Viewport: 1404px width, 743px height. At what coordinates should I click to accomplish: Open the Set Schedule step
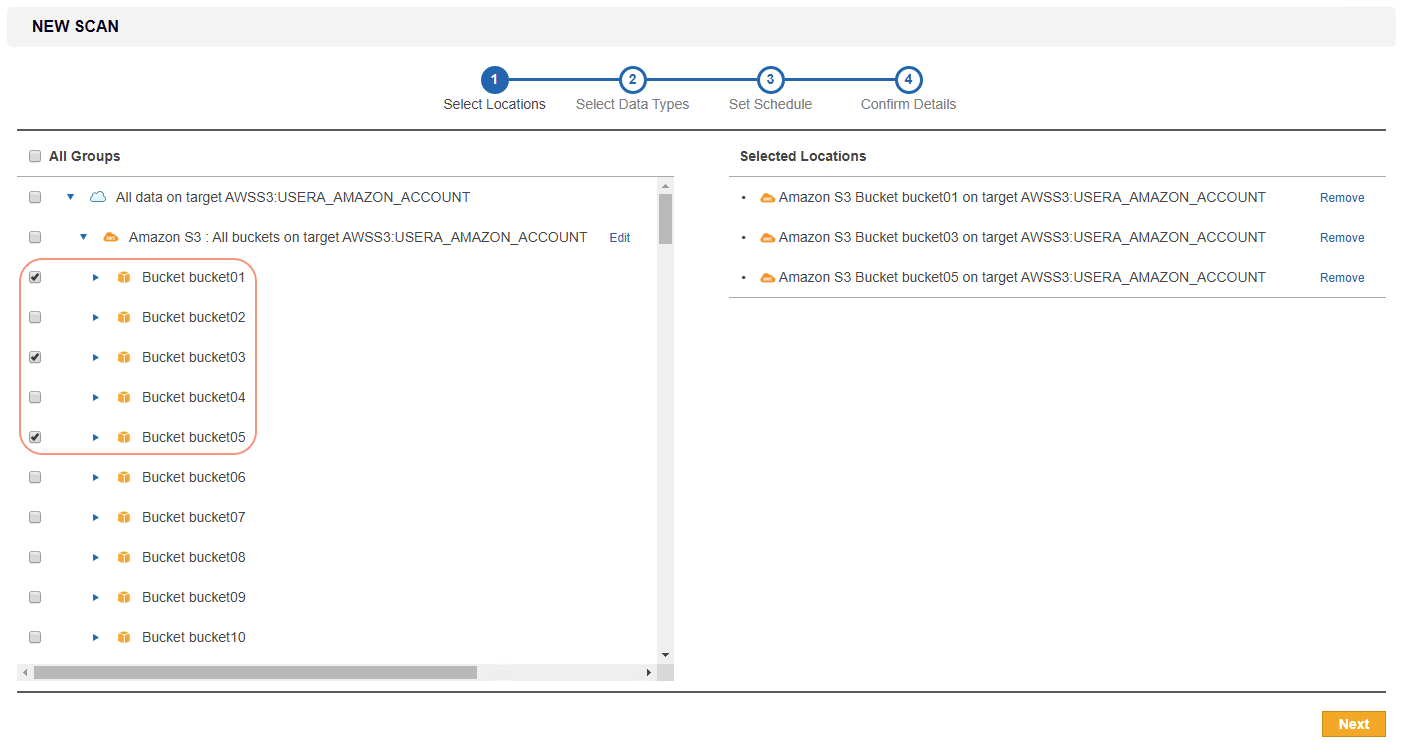click(770, 80)
